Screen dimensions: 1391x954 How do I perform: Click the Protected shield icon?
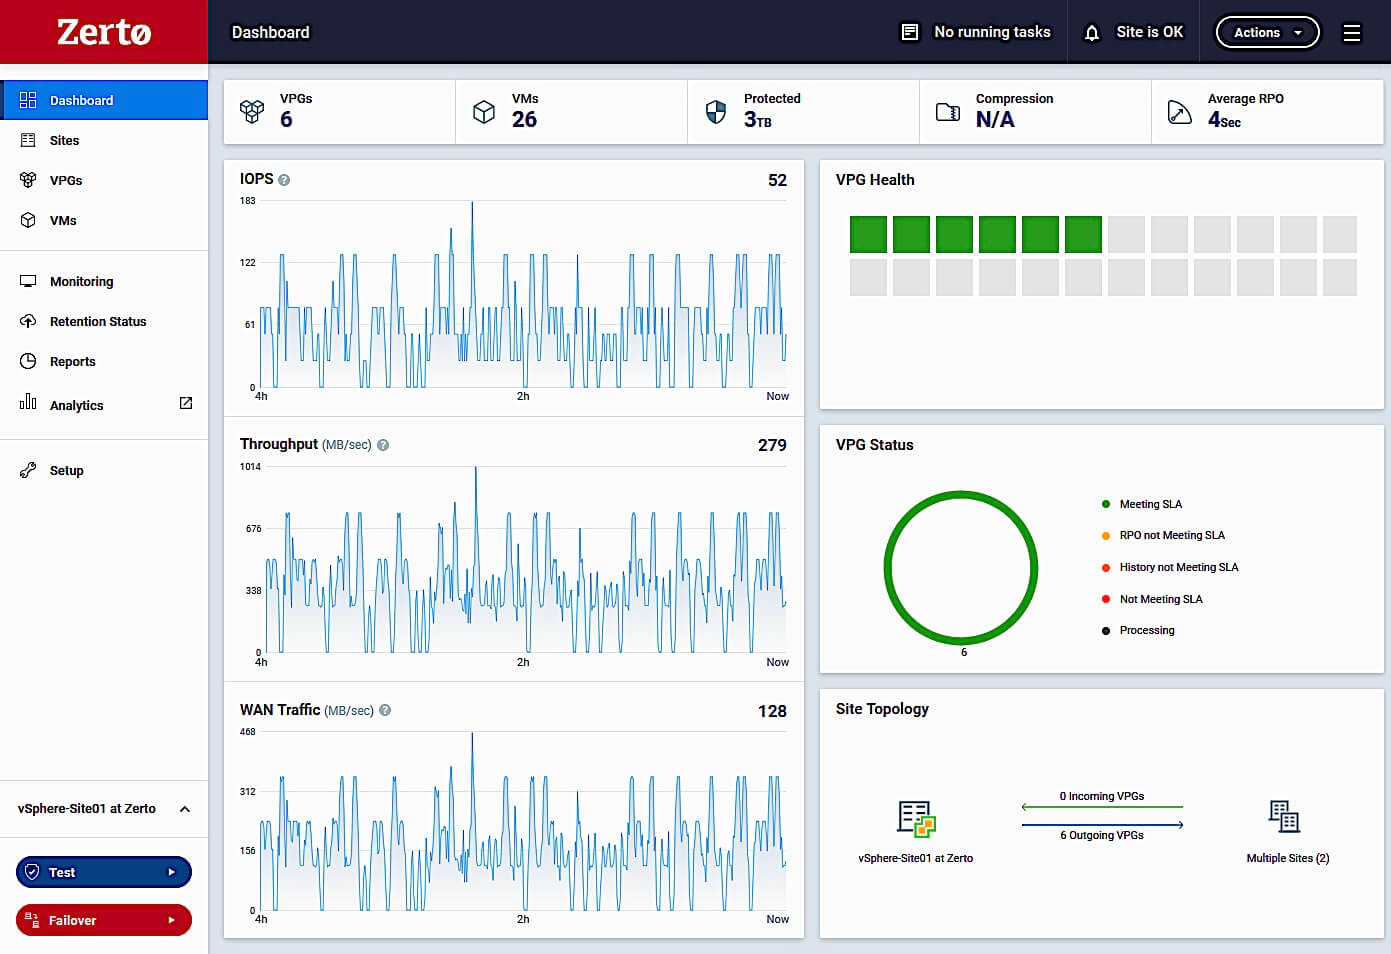716,111
